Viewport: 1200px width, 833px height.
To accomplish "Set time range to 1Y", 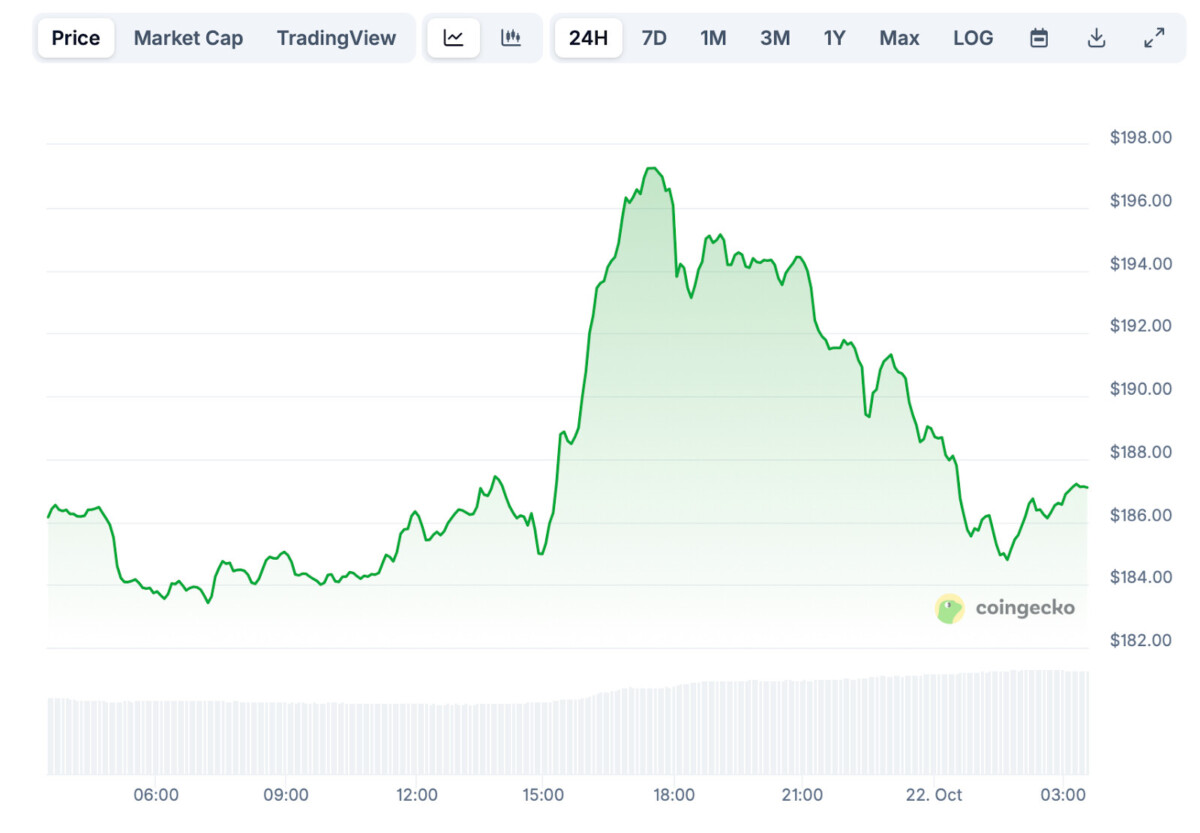I will pyautogui.click(x=834, y=38).
